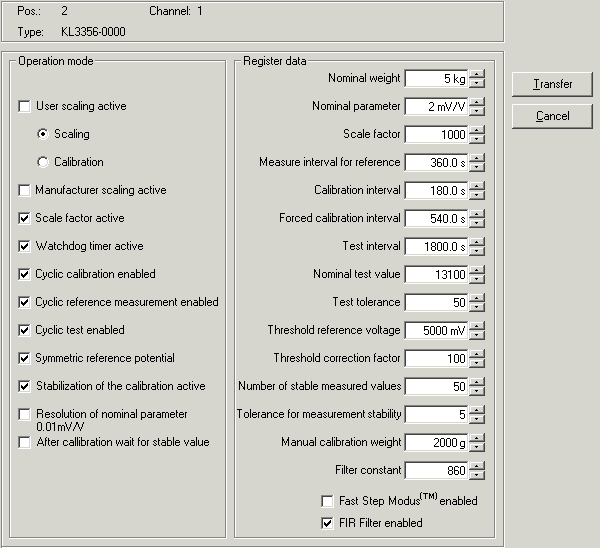600x548 pixels.
Task: Increase Scale factor with up arrow
Action: tap(477, 130)
